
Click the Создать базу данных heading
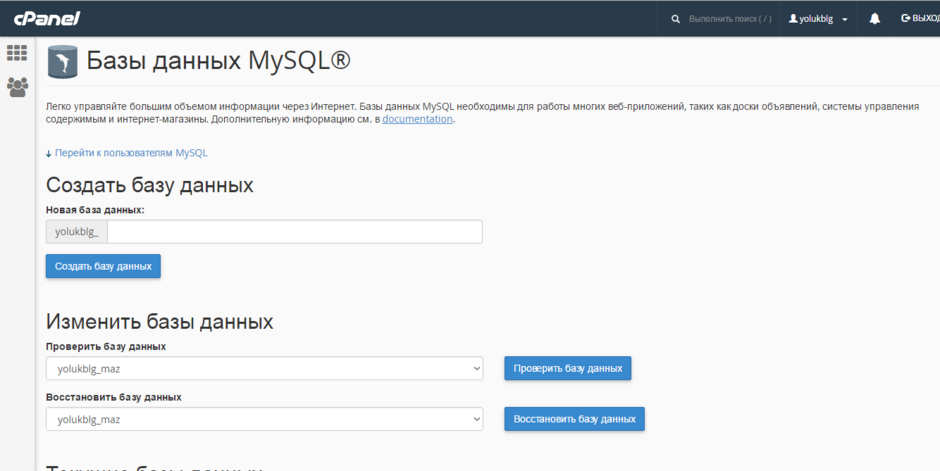[x=150, y=185]
